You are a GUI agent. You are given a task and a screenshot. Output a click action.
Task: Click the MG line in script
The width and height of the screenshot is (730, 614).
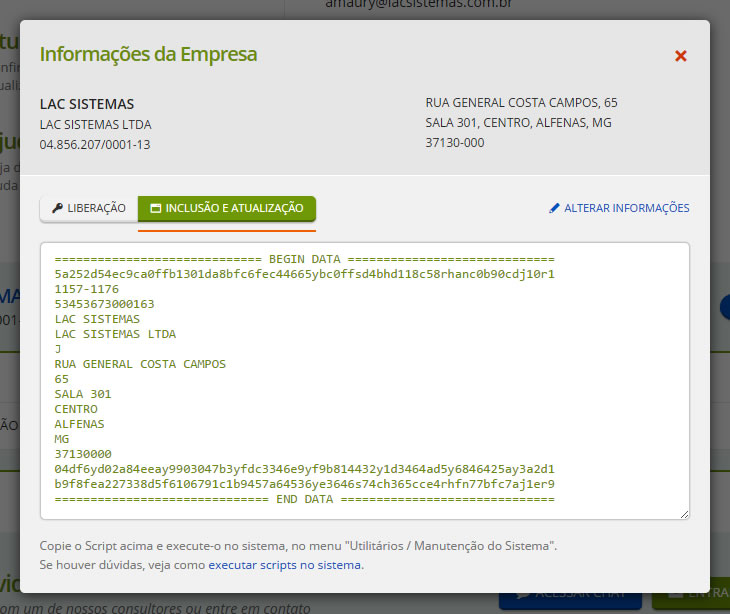61,439
